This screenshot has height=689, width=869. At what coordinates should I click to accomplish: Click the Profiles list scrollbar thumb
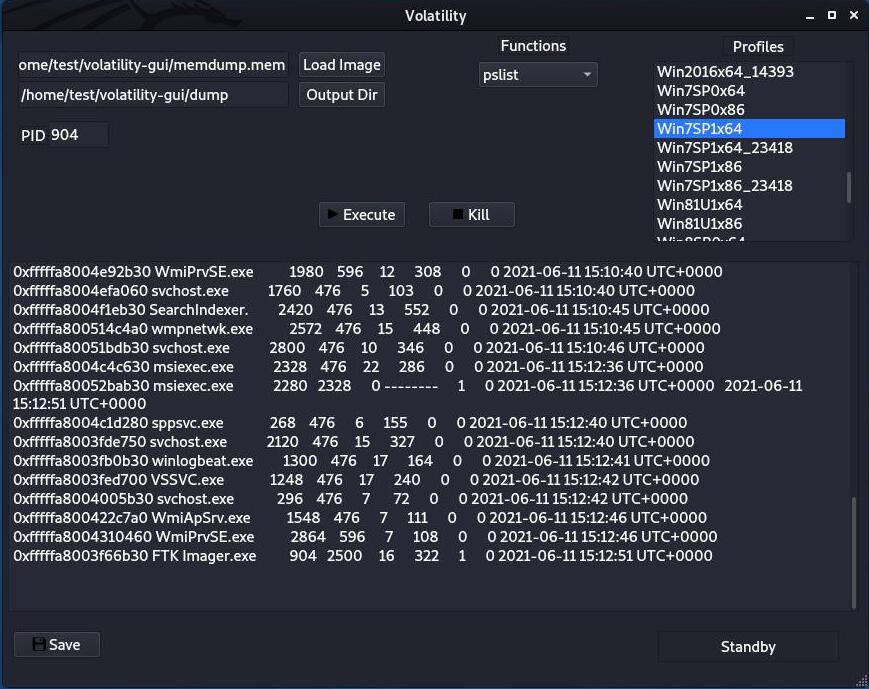pos(849,188)
